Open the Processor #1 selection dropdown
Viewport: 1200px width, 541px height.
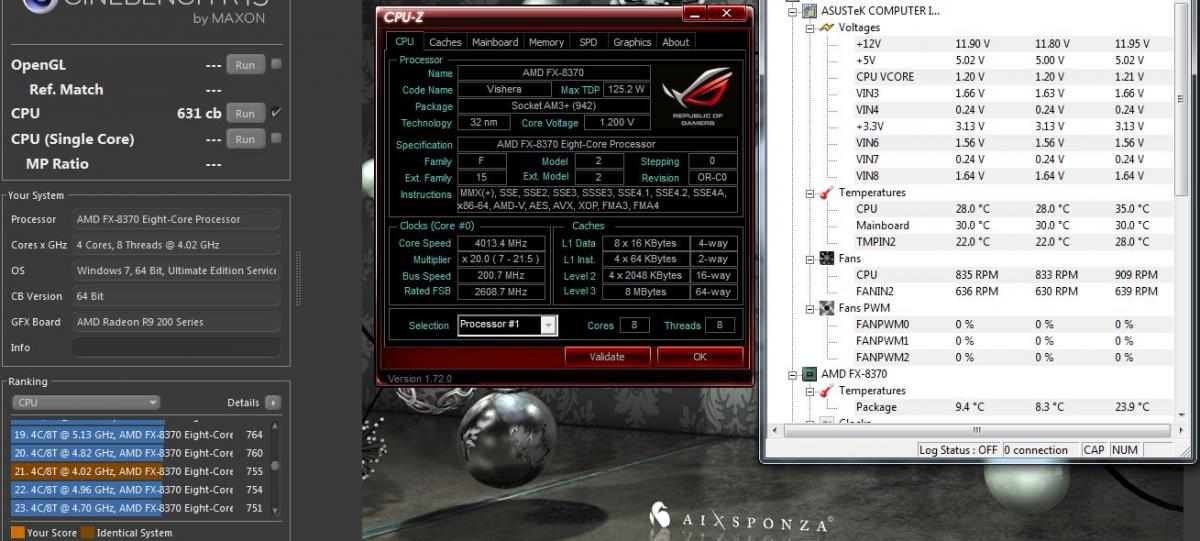pyautogui.click(x=548, y=325)
